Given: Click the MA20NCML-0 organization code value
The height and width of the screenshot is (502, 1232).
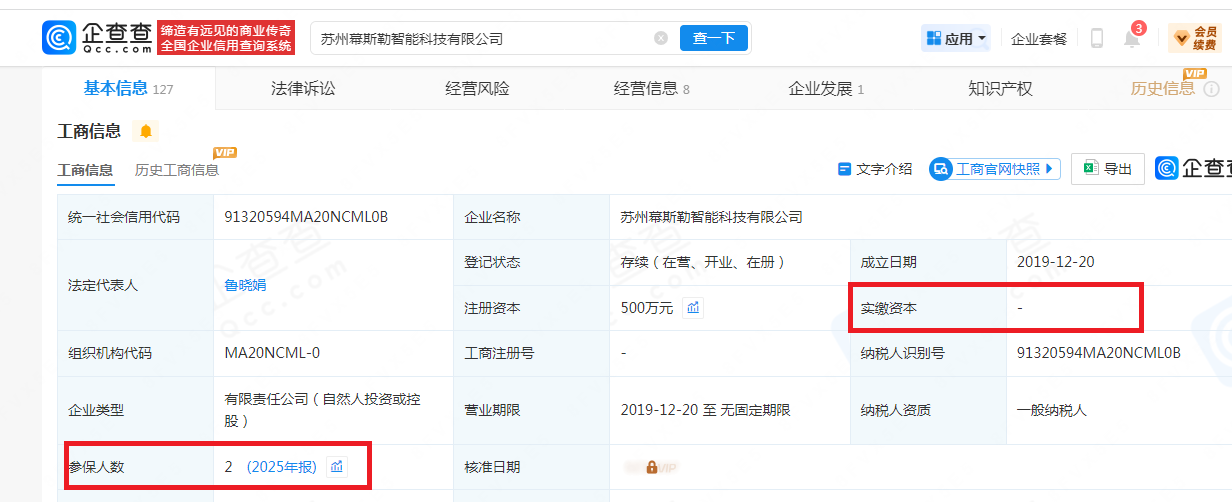Looking at the screenshot, I should (272, 353).
